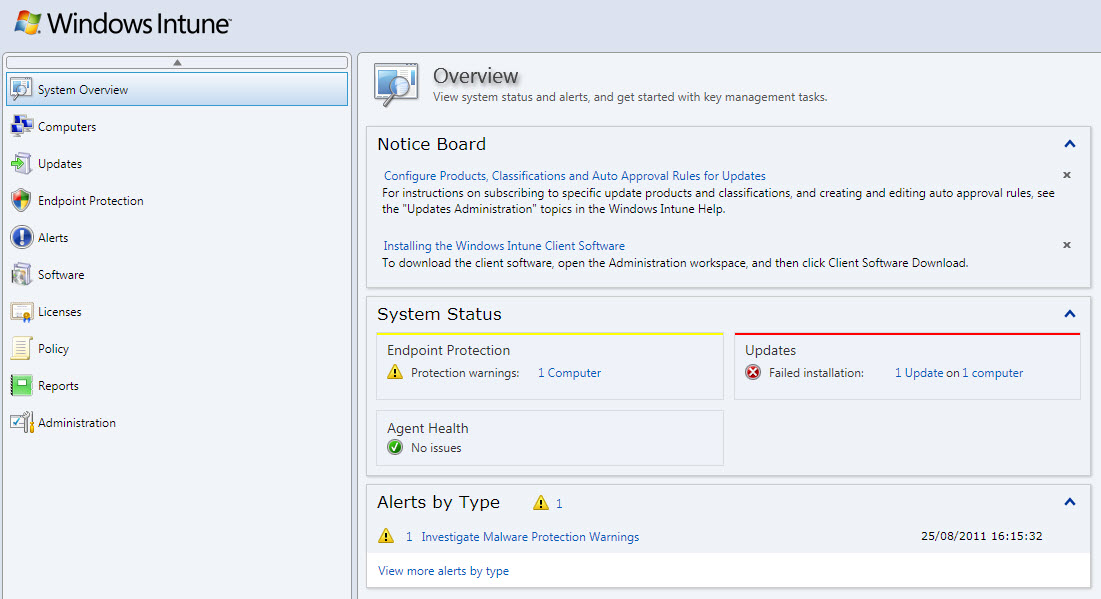Click the count 1 before Investigate Malware

(x=409, y=537)
